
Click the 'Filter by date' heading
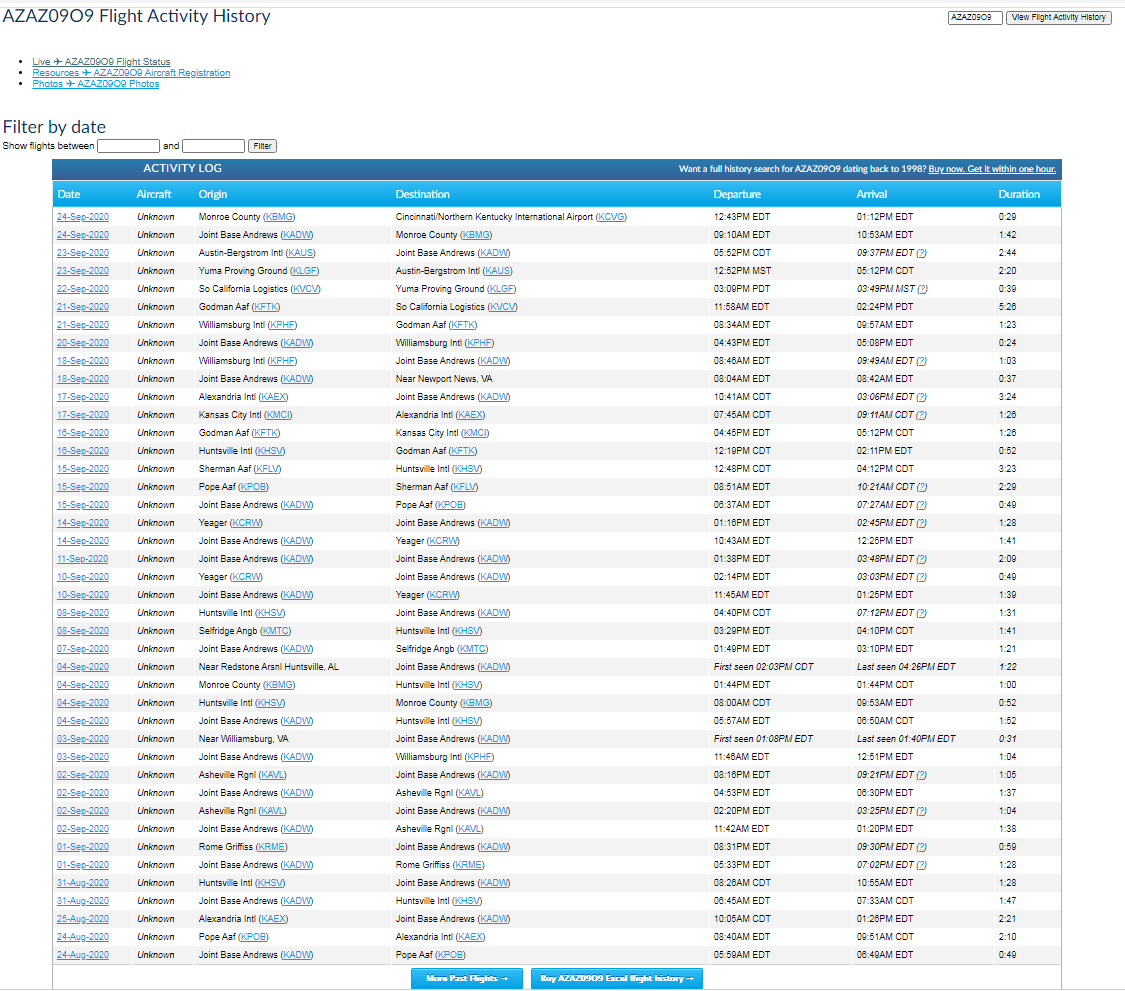(55, 127)
